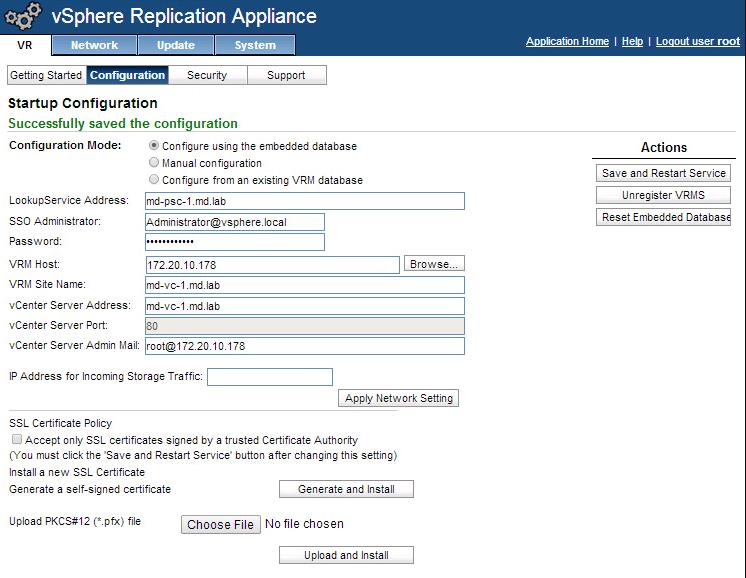This screenshot has width=746, height=578.
Task: Click the Generate and Install button
Action: coord(346,489)
